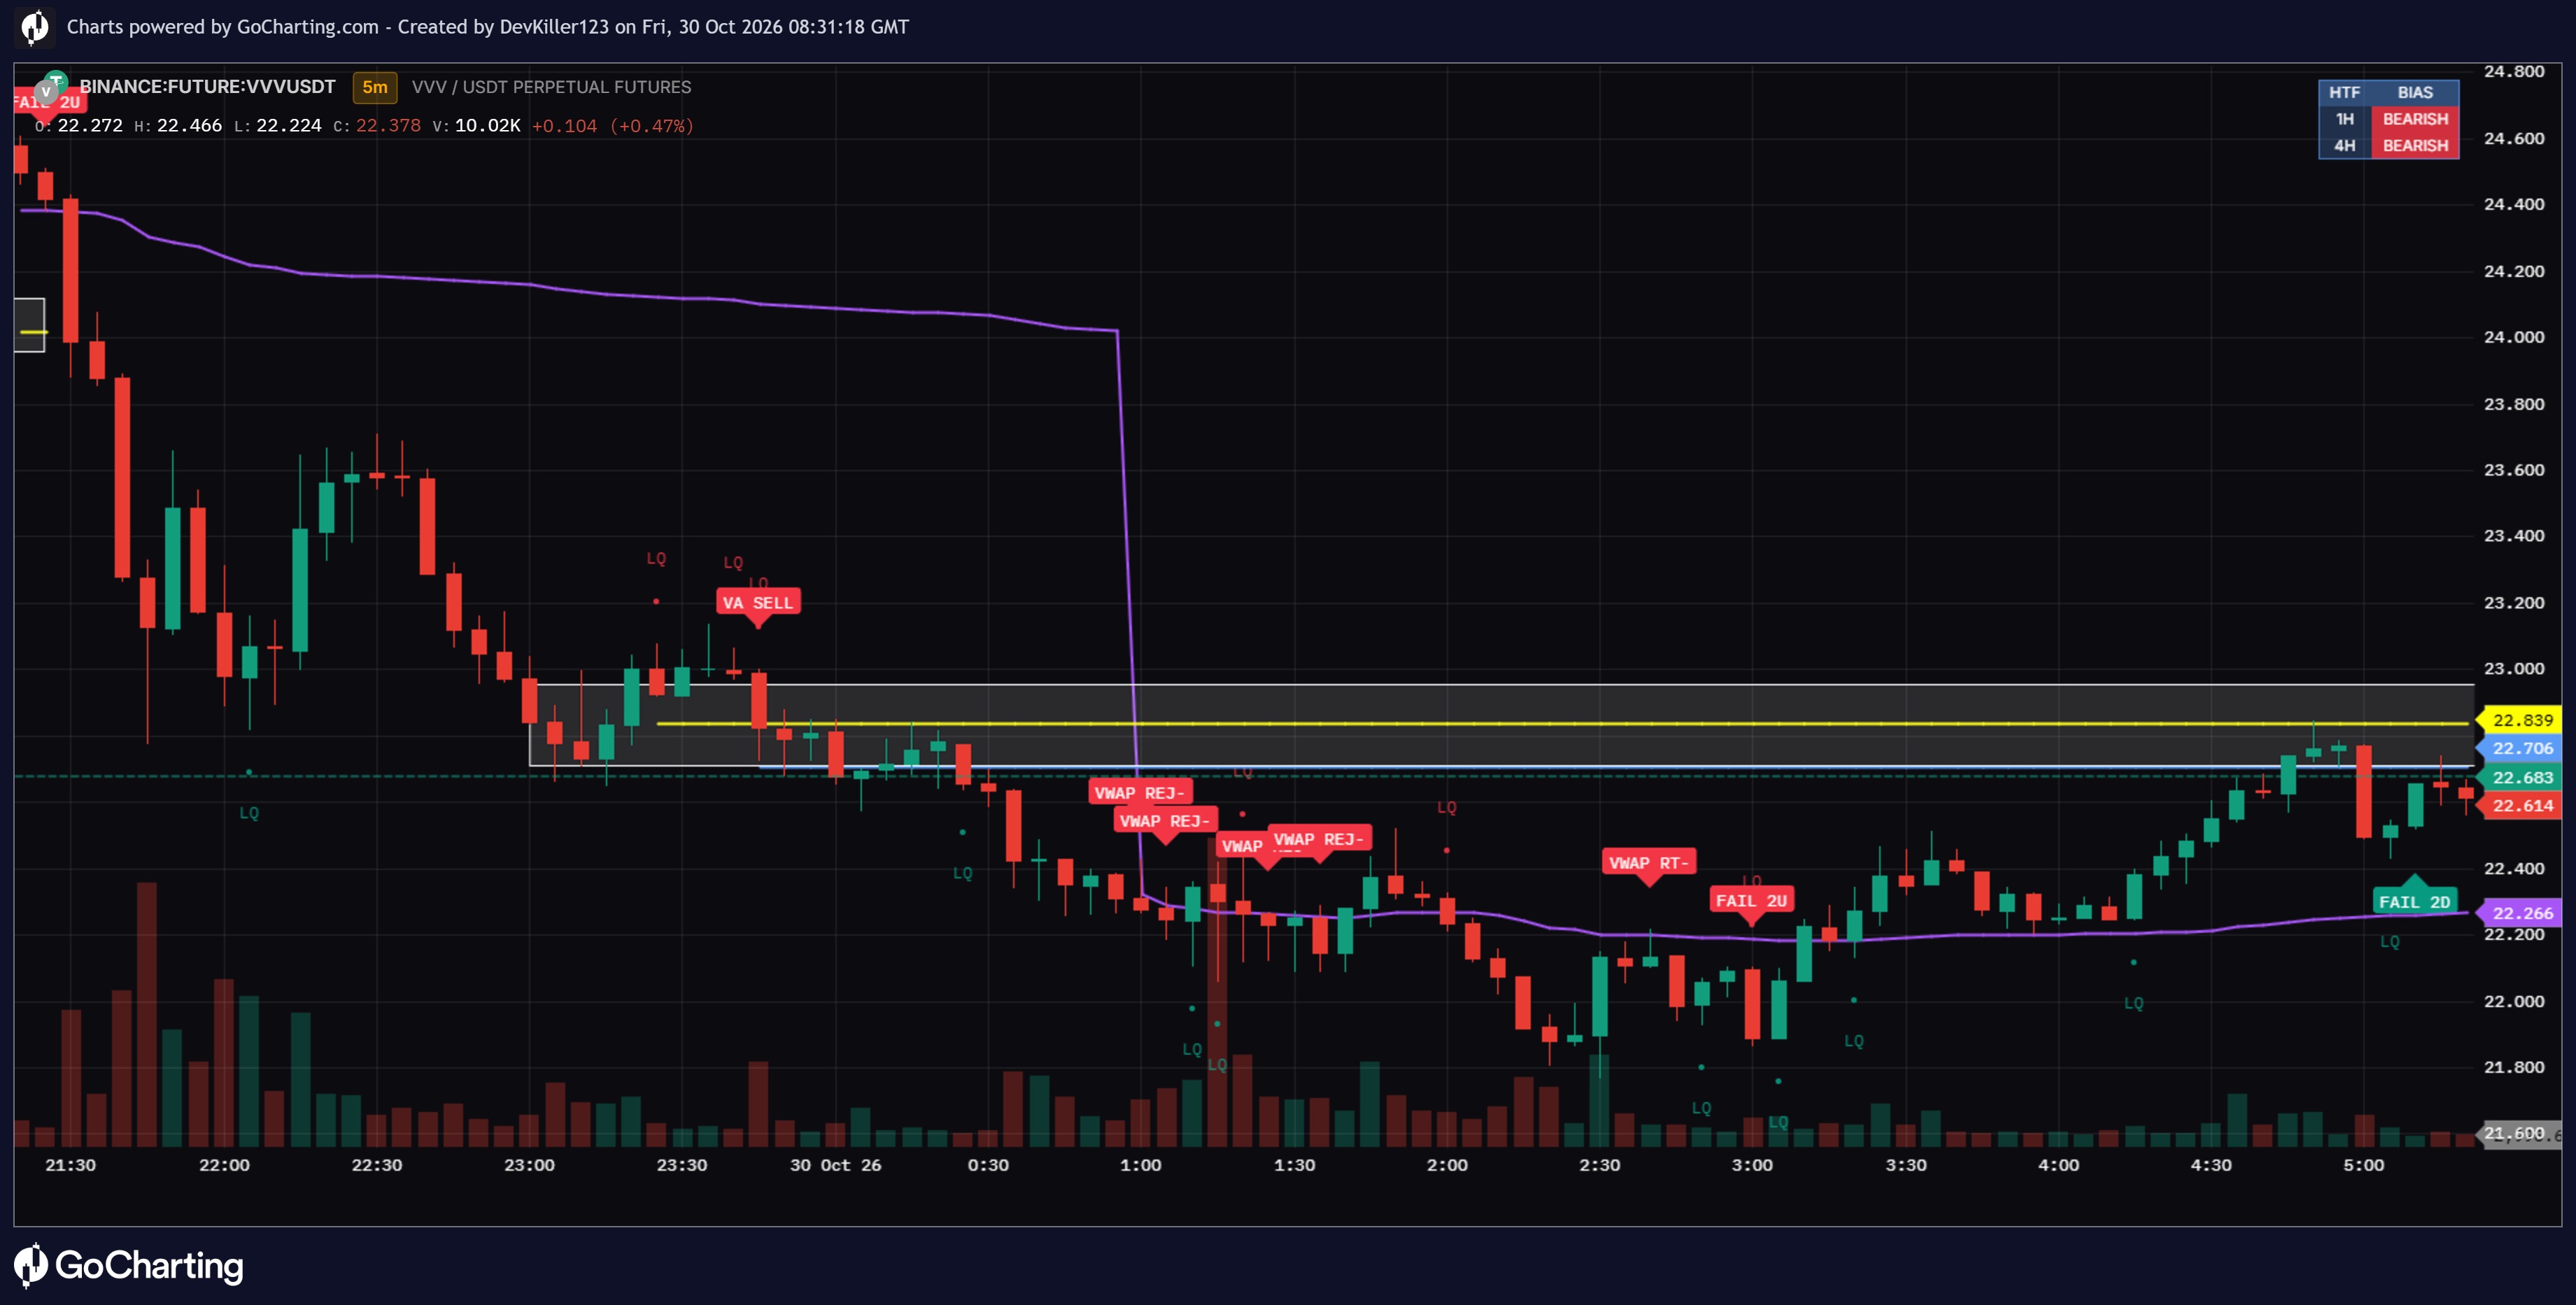
Task: Click the FAIL 2U label near 3:00
Action: pos(1751,901)
